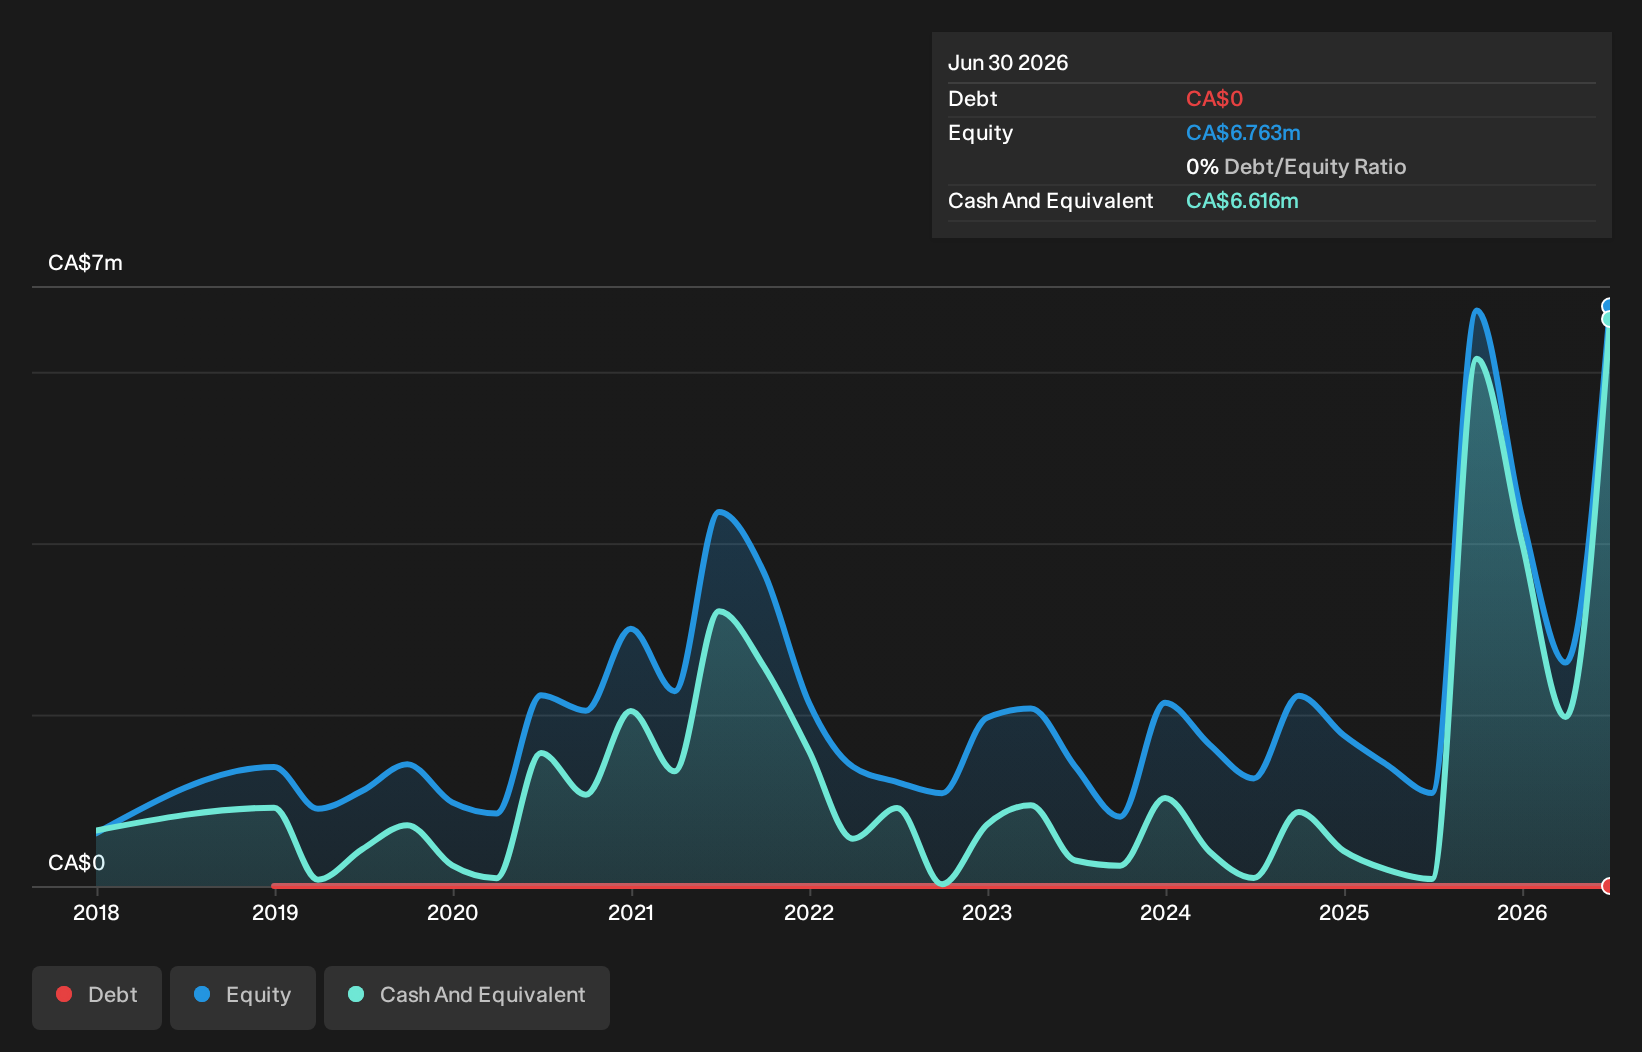This screenshot has width=1642, height=1052.
Task: Click the tooltip Debt value CA$0
Action: tap(1214, 99)
